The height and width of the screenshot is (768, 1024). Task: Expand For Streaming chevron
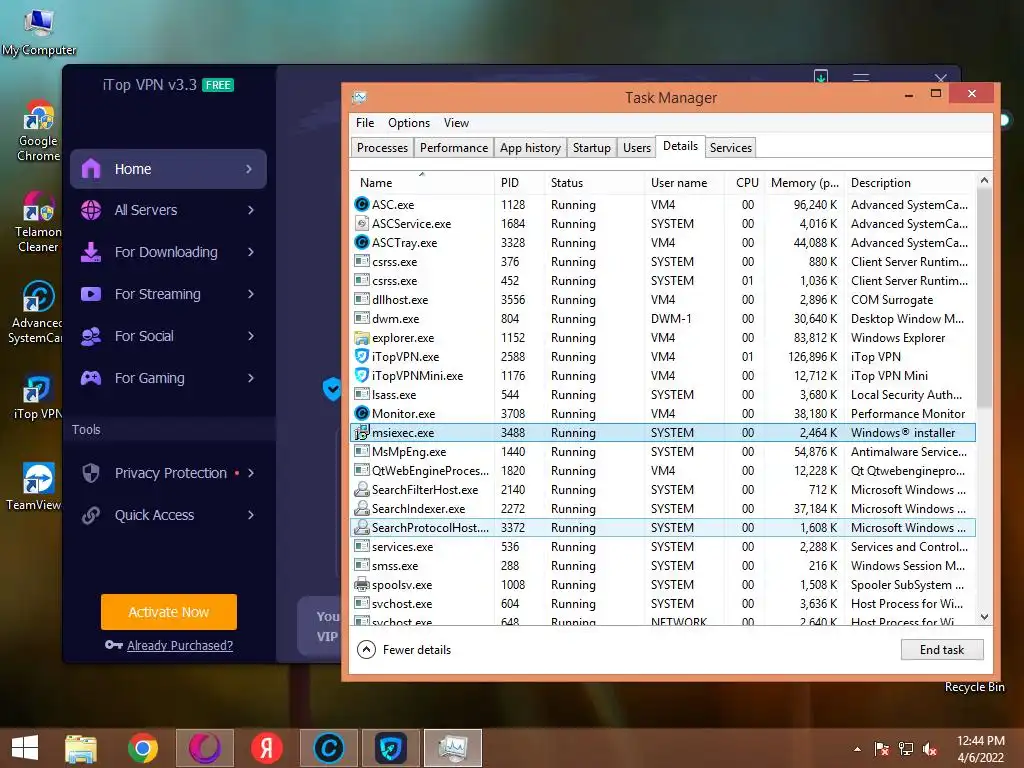(x=251, y=294)
